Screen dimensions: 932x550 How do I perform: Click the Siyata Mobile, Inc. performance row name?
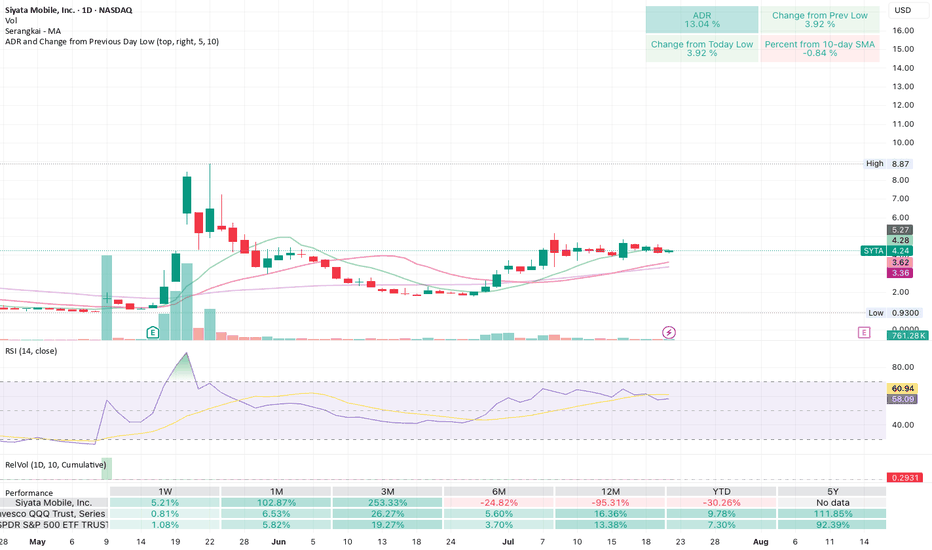(x=53, y=502)
